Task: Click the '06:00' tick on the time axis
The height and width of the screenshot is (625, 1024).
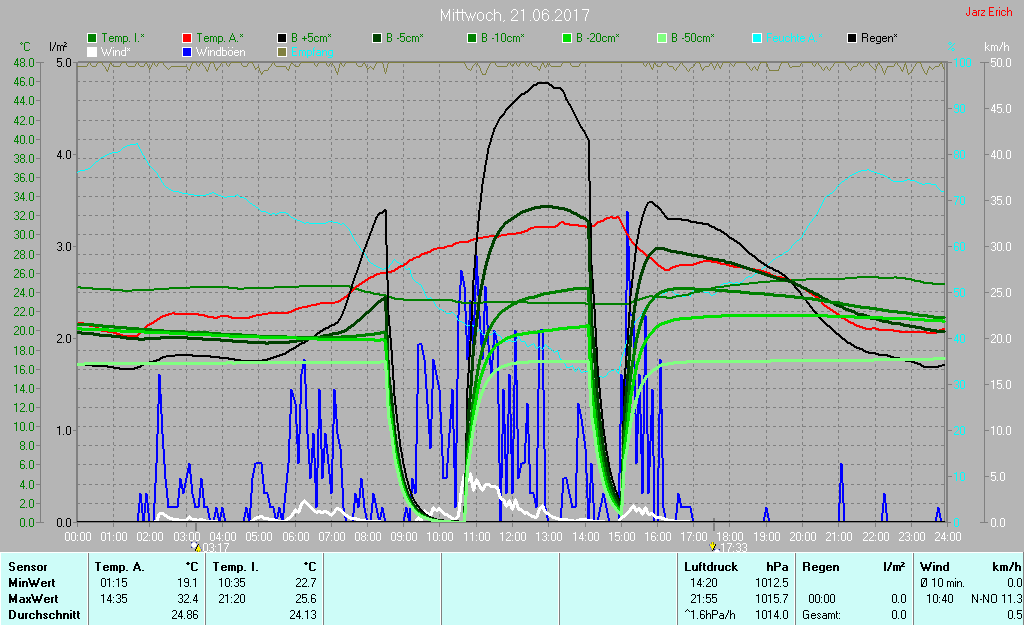Action: (x=295, y=536)
